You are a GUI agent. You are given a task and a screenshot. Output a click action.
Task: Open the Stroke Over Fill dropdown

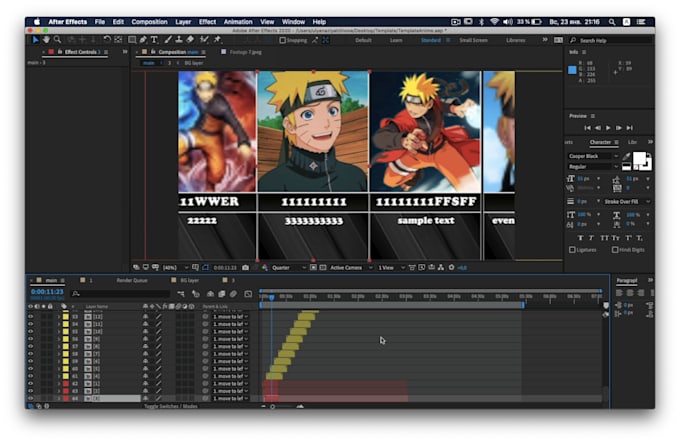click(x=627, y=202)
